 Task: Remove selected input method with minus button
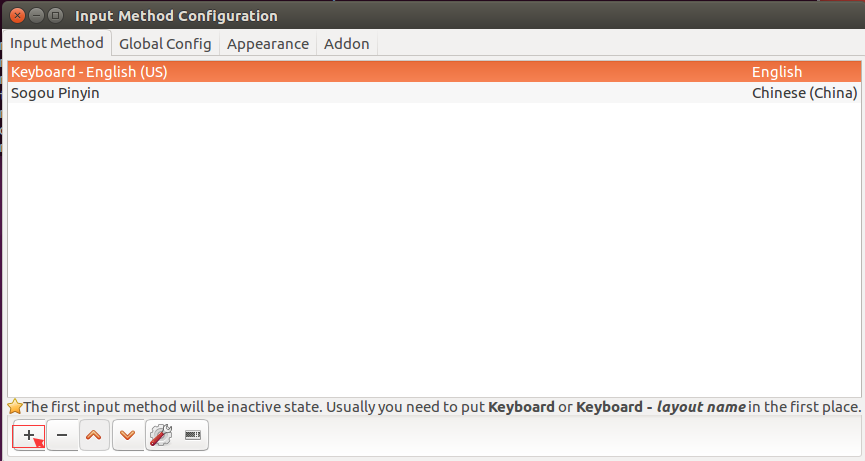(62, 435)
